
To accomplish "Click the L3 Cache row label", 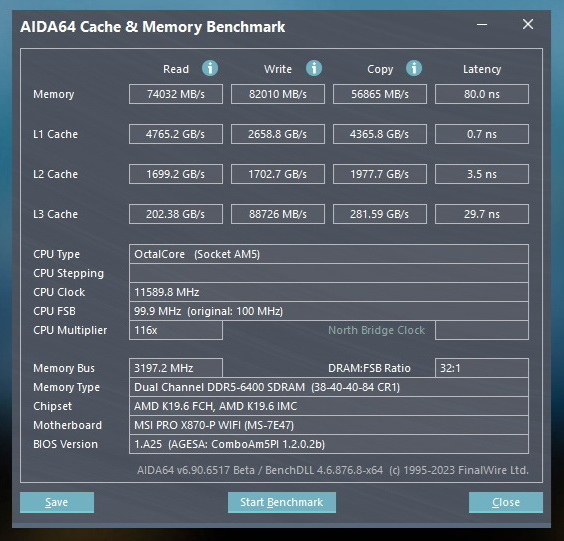I will point(55,214).
